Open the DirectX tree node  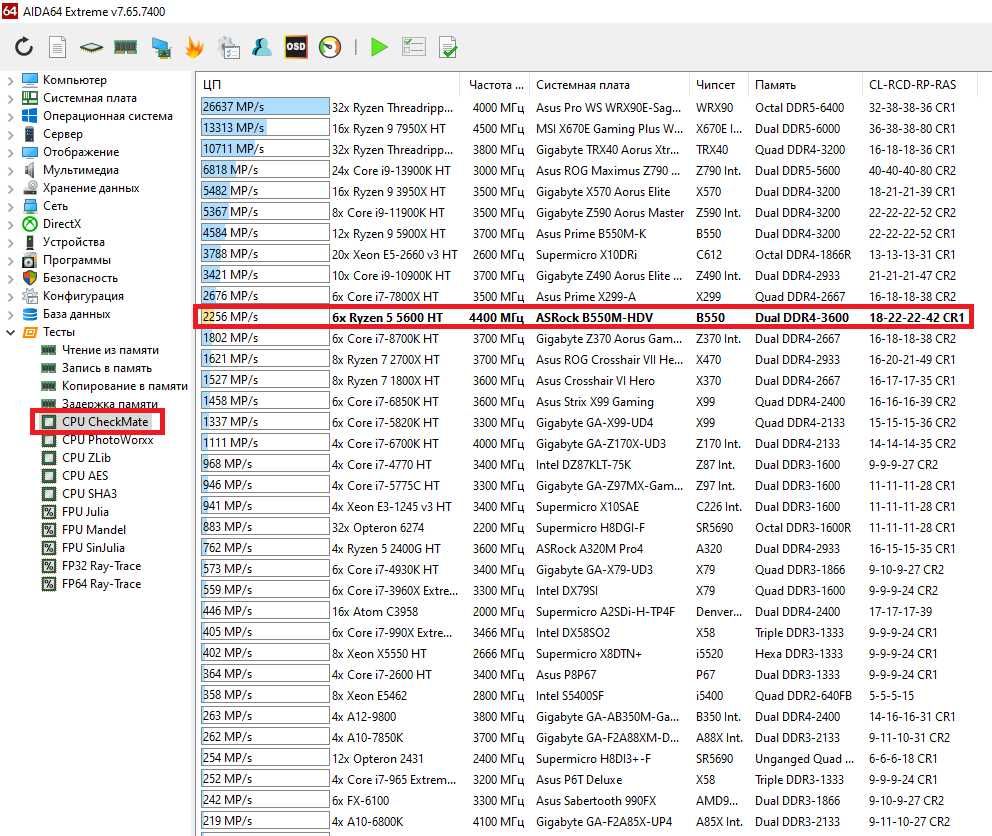point(62,224)
